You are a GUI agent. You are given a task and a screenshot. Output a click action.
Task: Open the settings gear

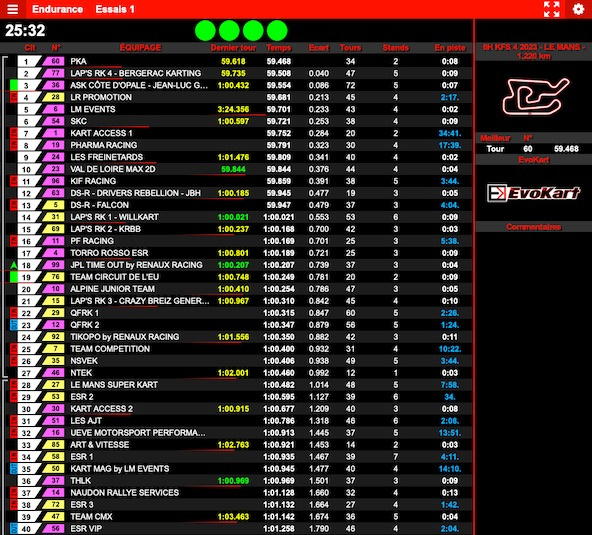578,9
